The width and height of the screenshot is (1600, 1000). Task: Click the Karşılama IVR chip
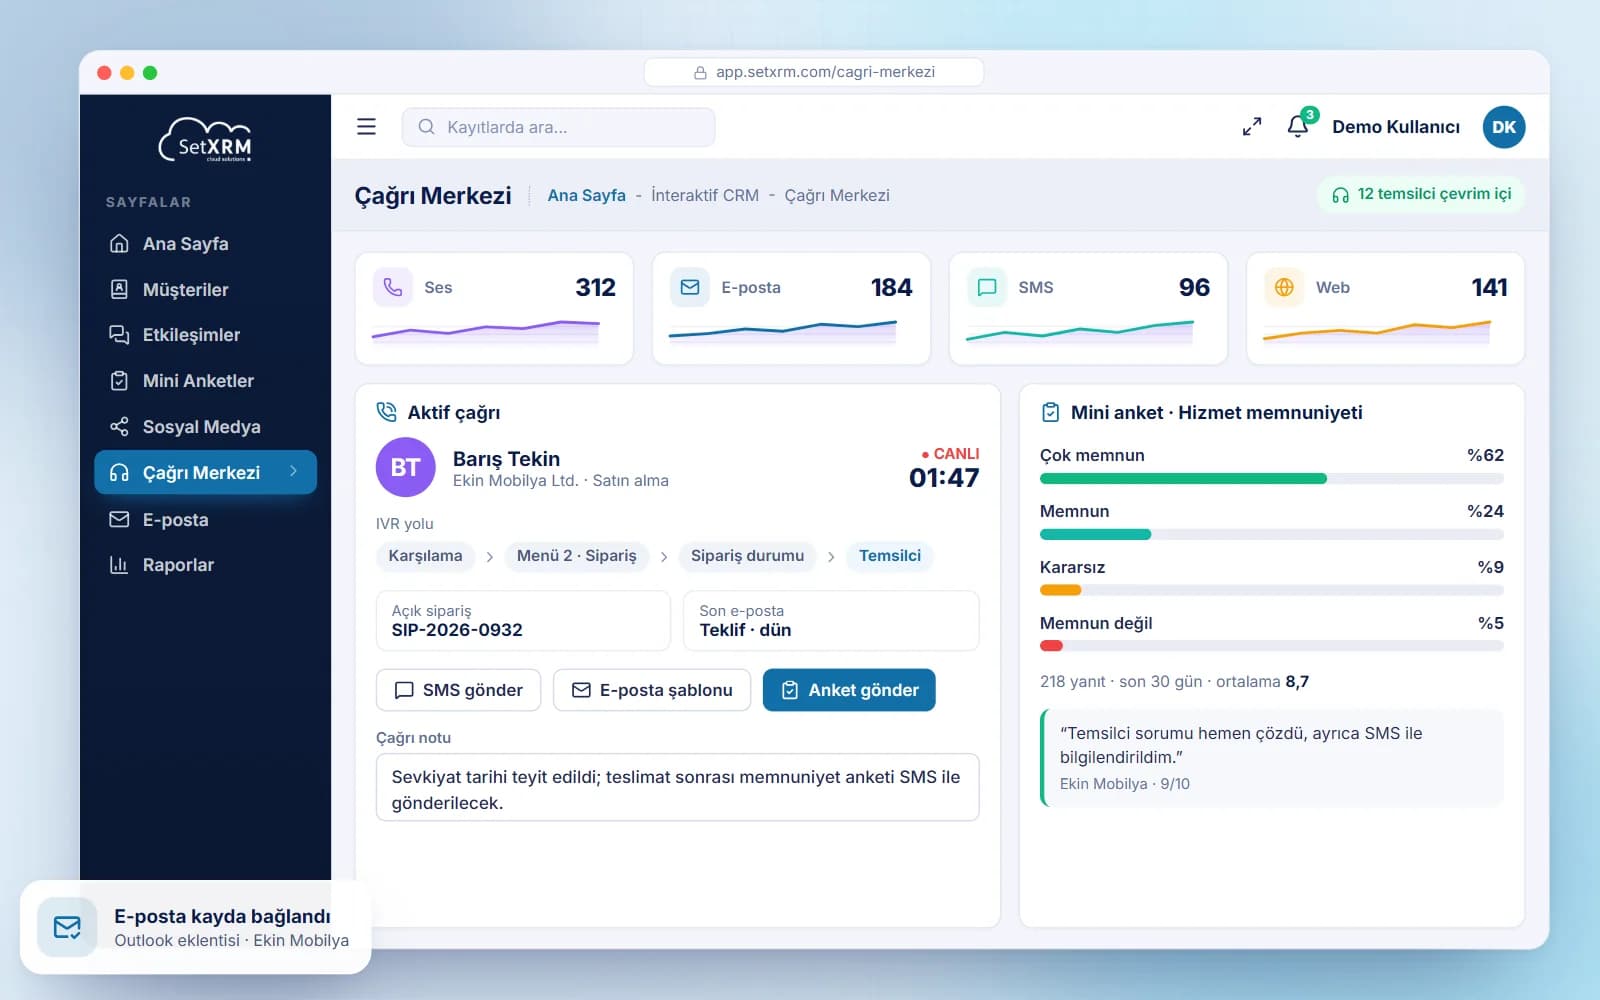(x=425, y=556)
